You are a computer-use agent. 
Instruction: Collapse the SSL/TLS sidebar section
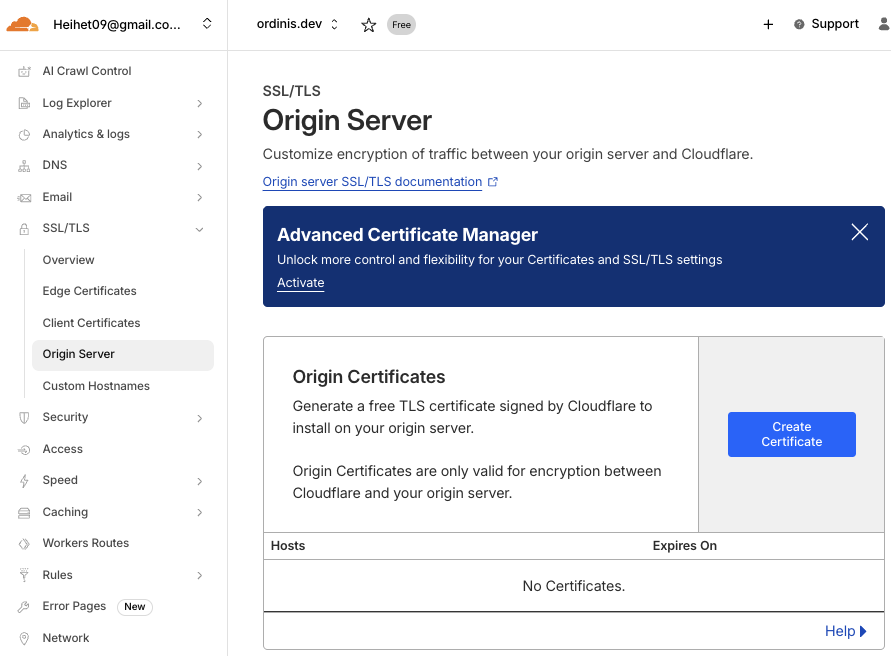199,229
